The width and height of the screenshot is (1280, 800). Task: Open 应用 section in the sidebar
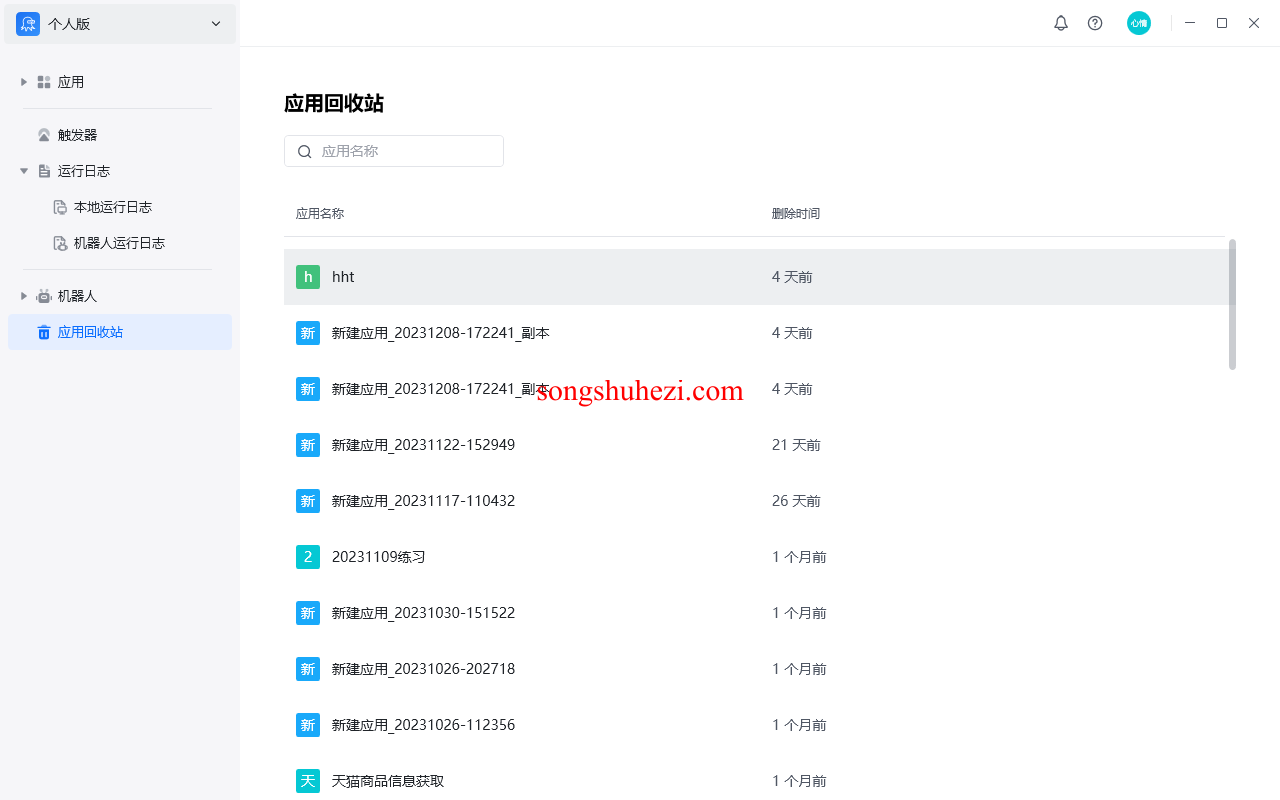120,82
